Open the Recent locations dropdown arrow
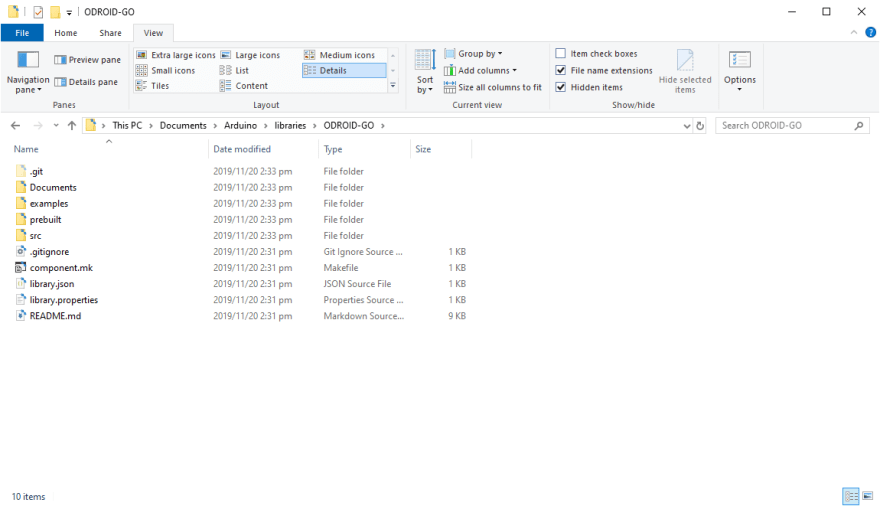 (x=56, y=126)
